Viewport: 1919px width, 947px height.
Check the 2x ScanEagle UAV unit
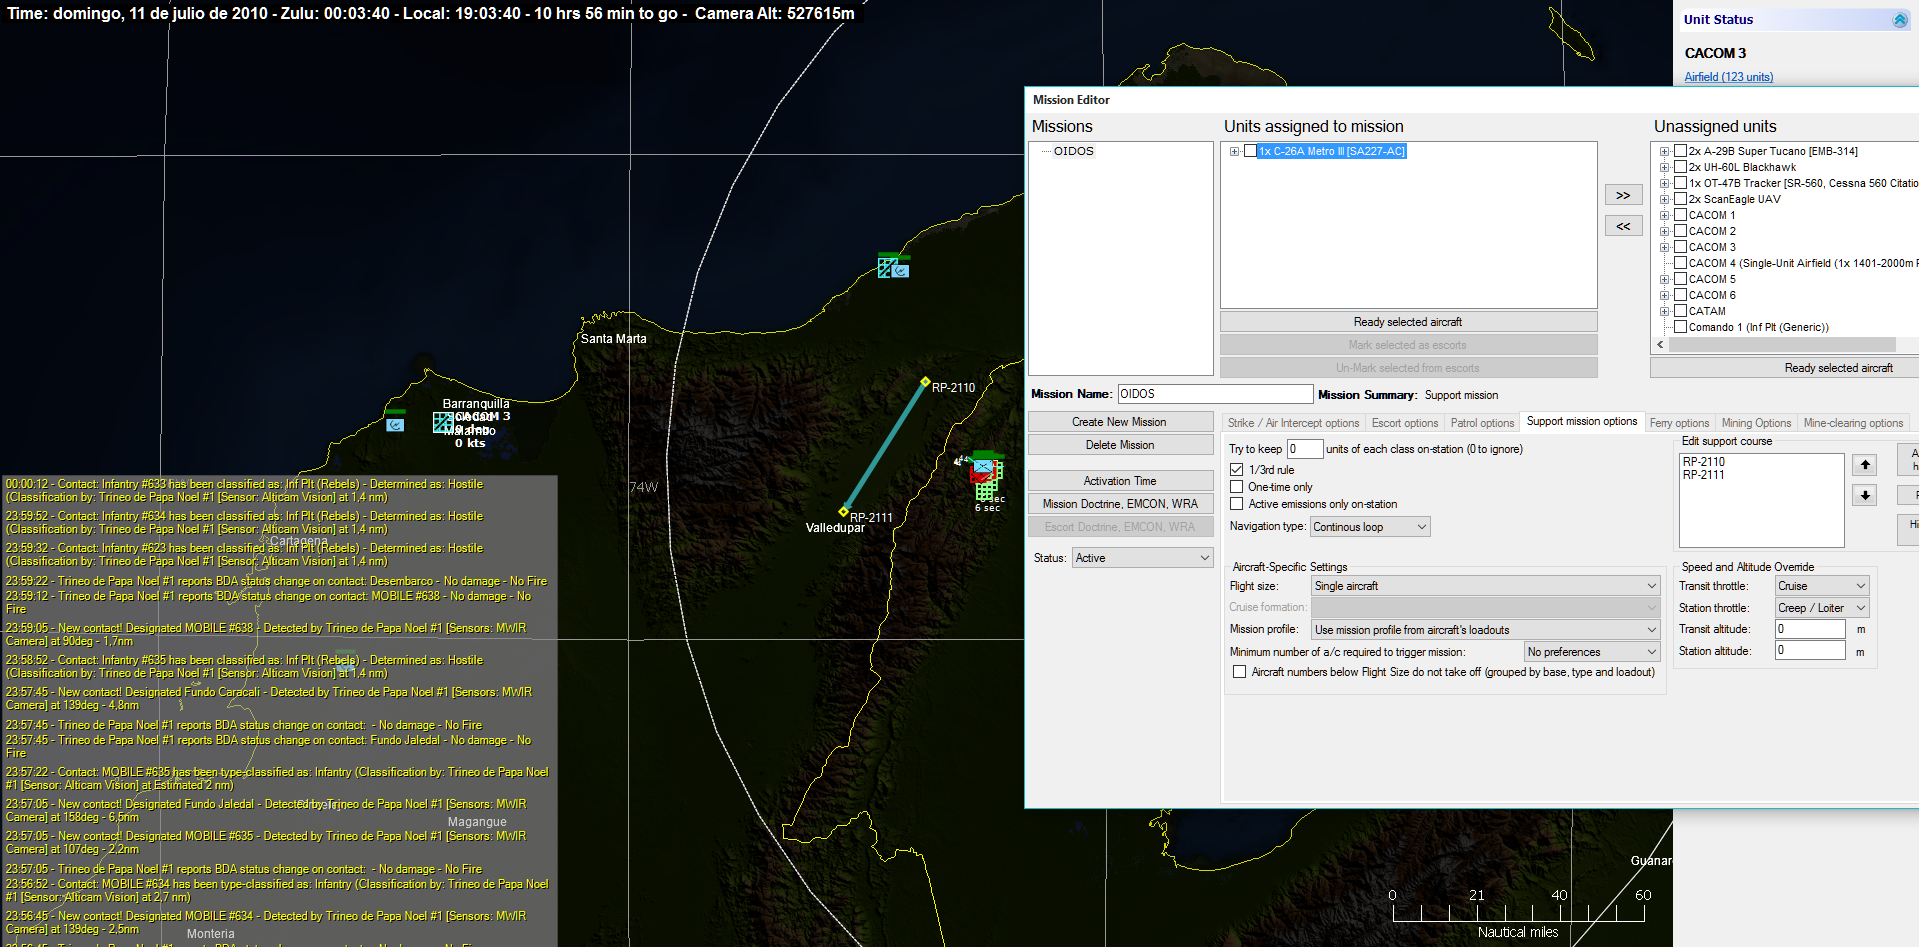pyautogui.click(x=1681, y=199)
